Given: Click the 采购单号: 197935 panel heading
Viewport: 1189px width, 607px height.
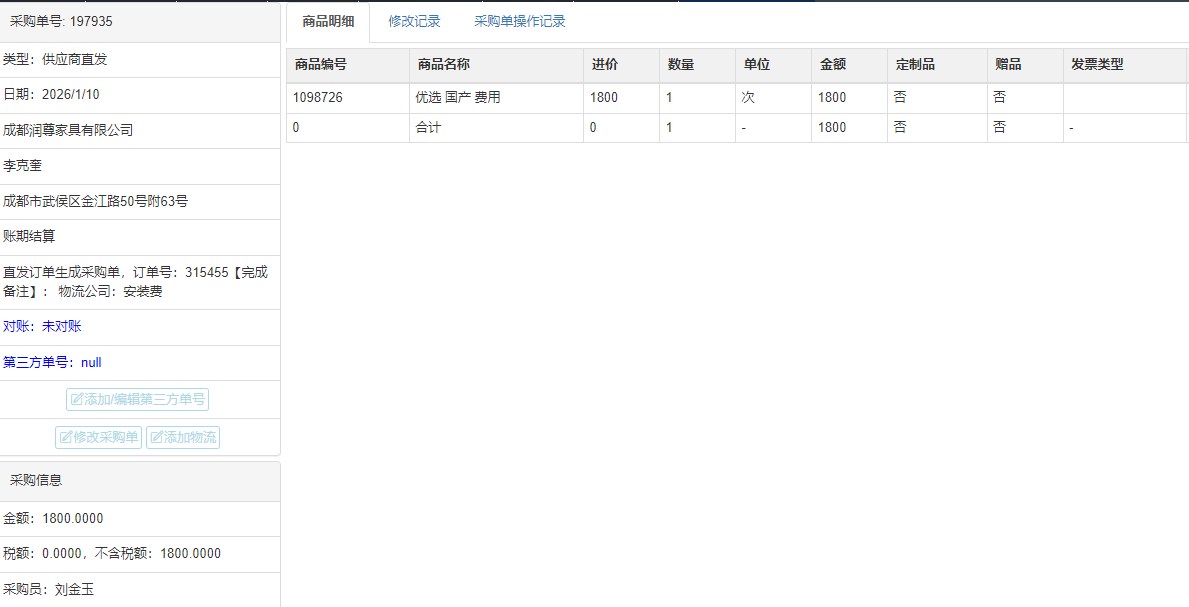Looking at the screenshot, I should [61, 21].
